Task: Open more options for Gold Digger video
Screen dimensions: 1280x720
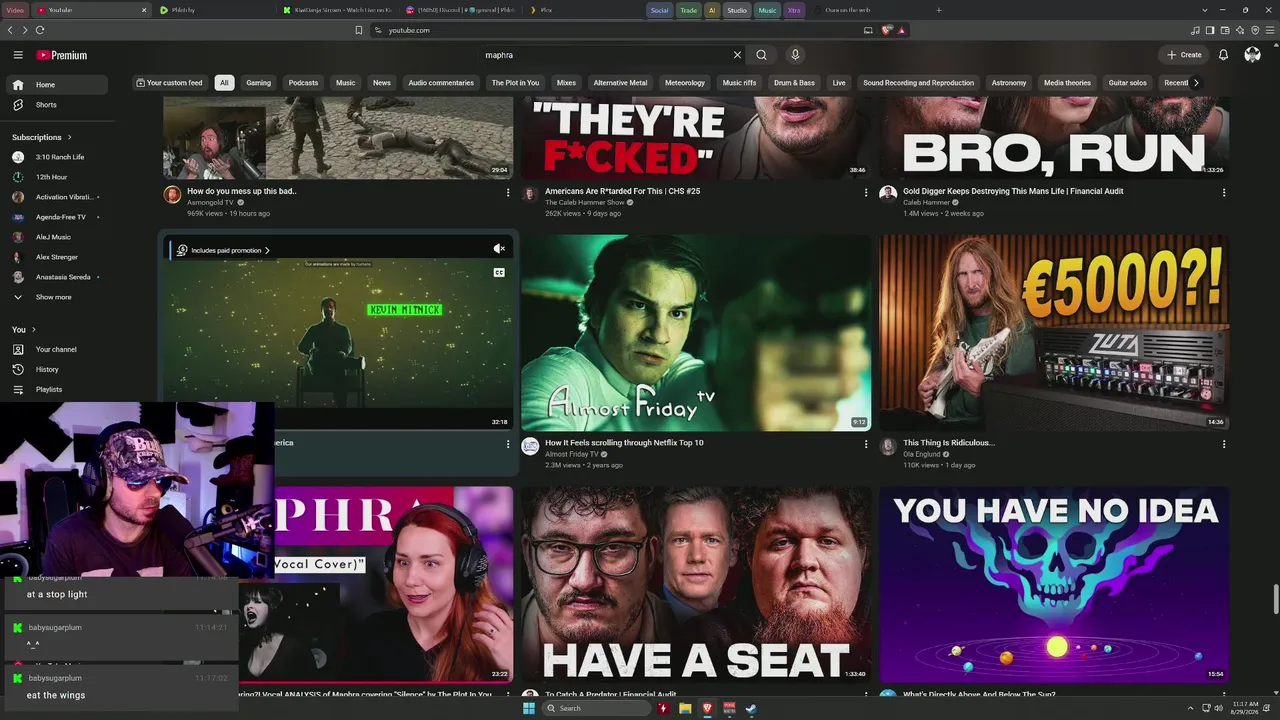Action: [x=1224, y=192]
